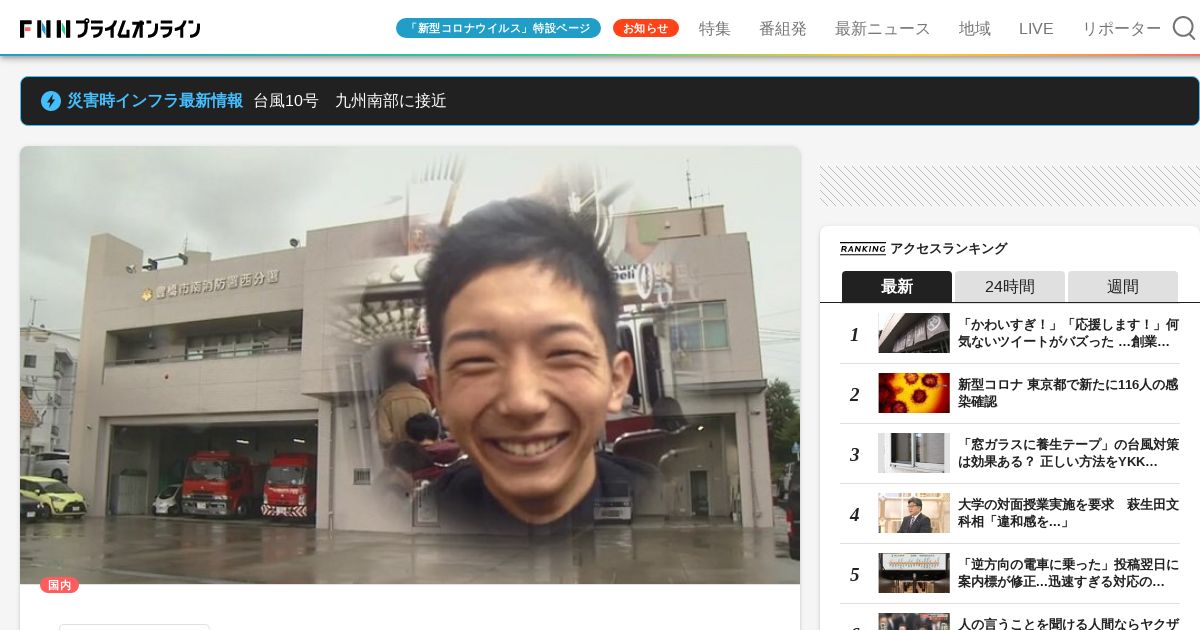Open the 最新ニュース menu item
This screenshot has height=630, width=1200.
tap(882, 29)
